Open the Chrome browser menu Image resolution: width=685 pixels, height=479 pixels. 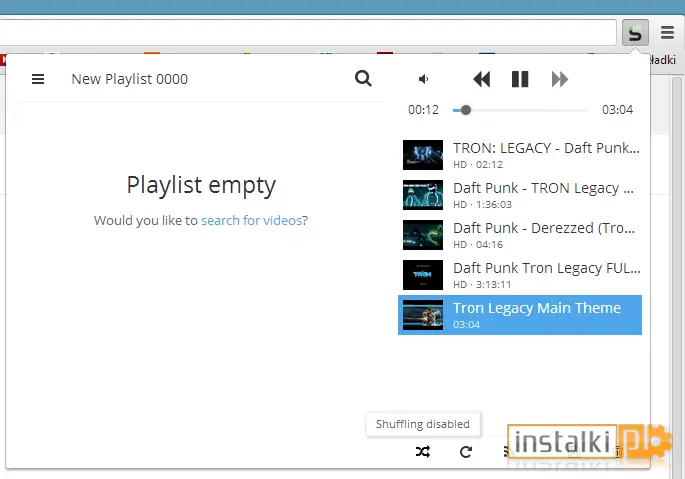pyautogui.click(x=667, y=33)
